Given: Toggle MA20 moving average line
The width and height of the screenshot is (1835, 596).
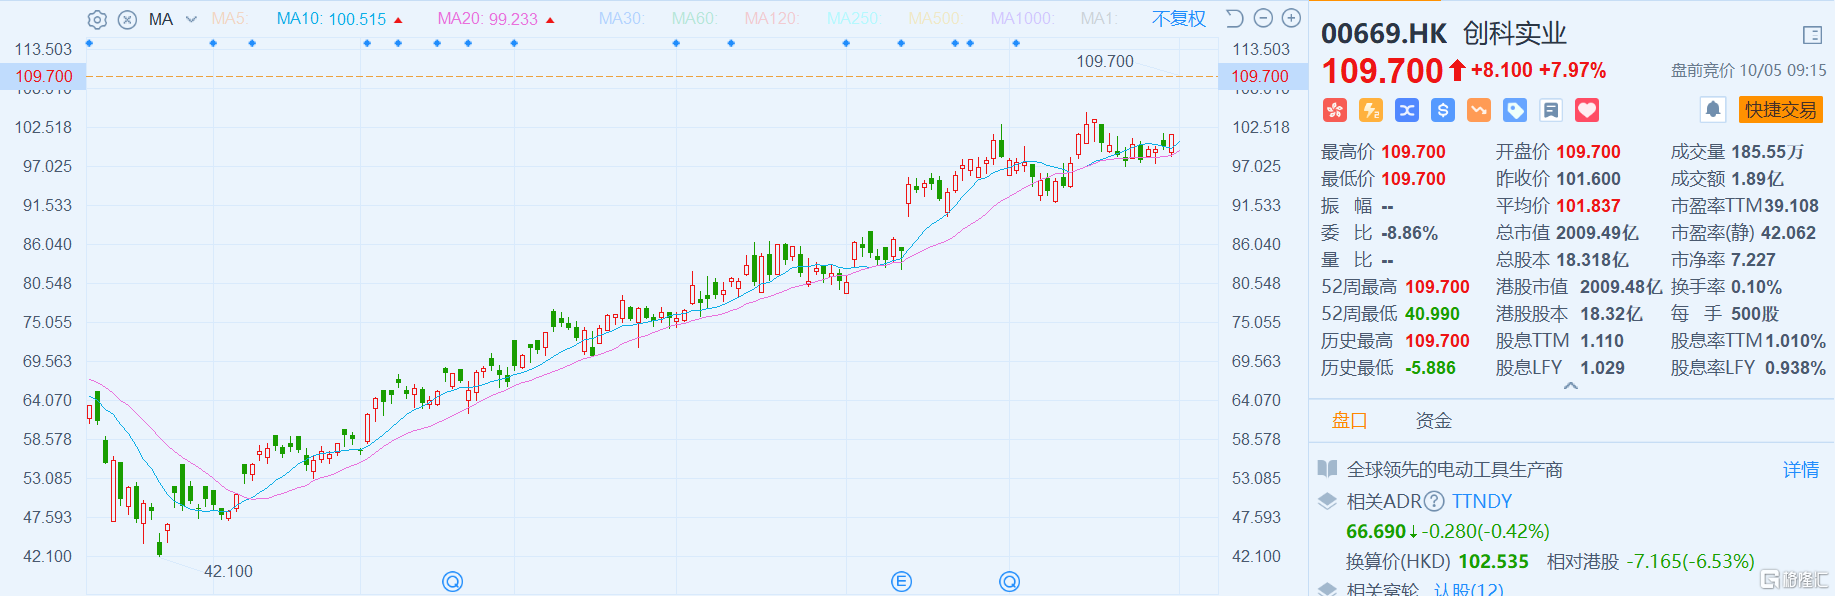Looking at the screenshot, I should point(487,19).
